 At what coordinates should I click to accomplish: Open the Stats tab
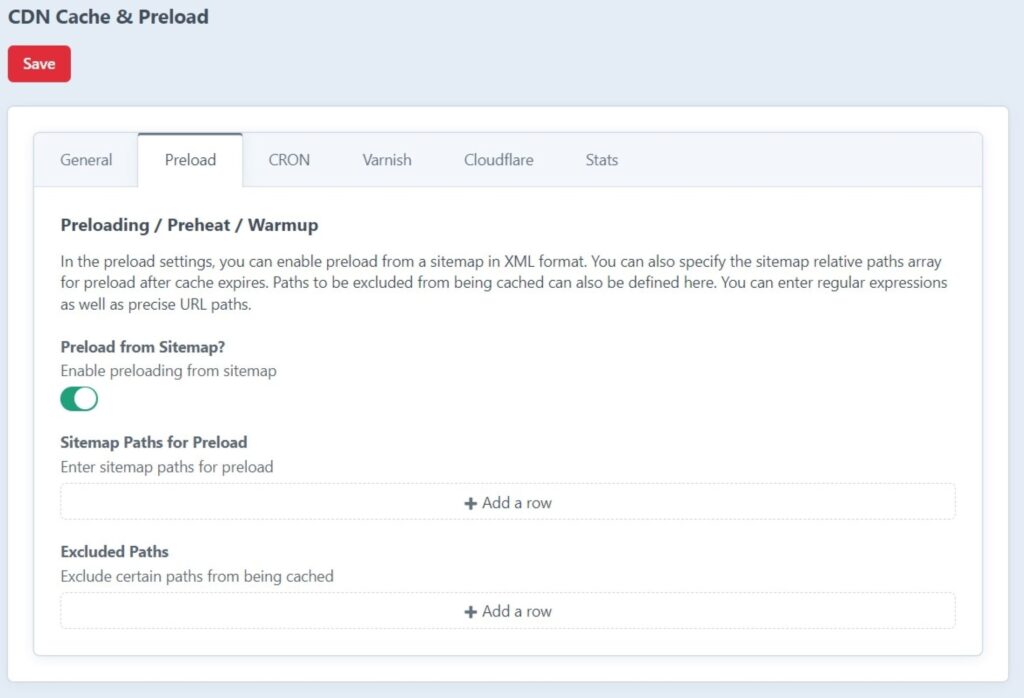pyautogui.click(x=601, y=160)
